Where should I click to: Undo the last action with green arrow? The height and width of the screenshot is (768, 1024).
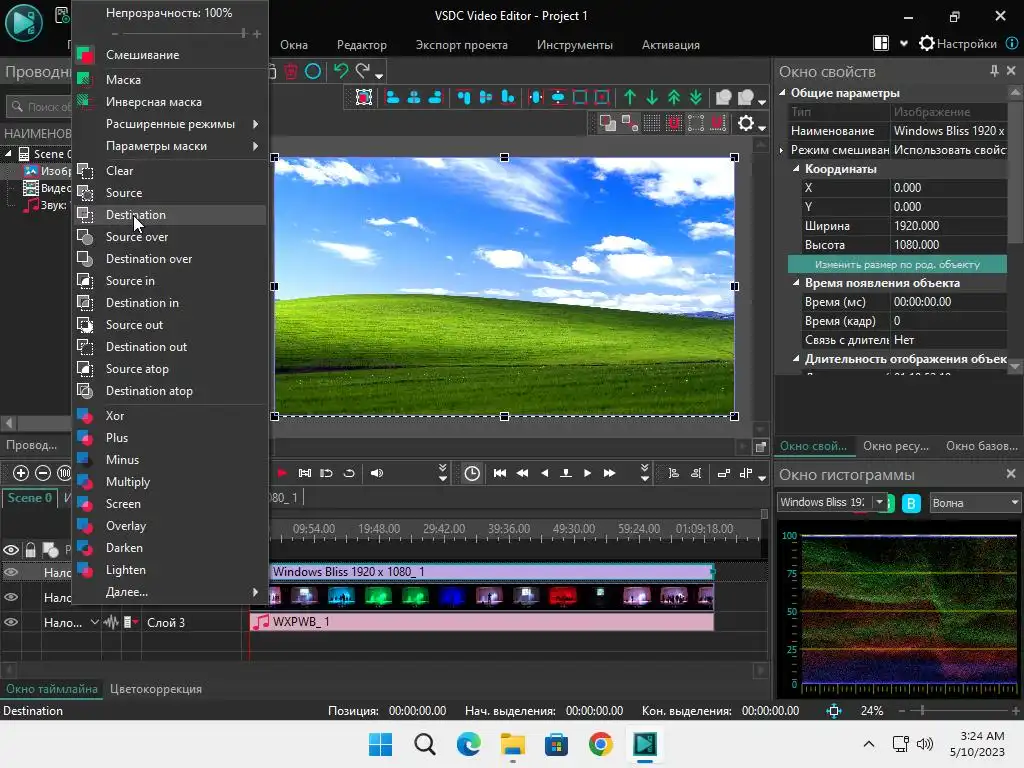(340, 71)
